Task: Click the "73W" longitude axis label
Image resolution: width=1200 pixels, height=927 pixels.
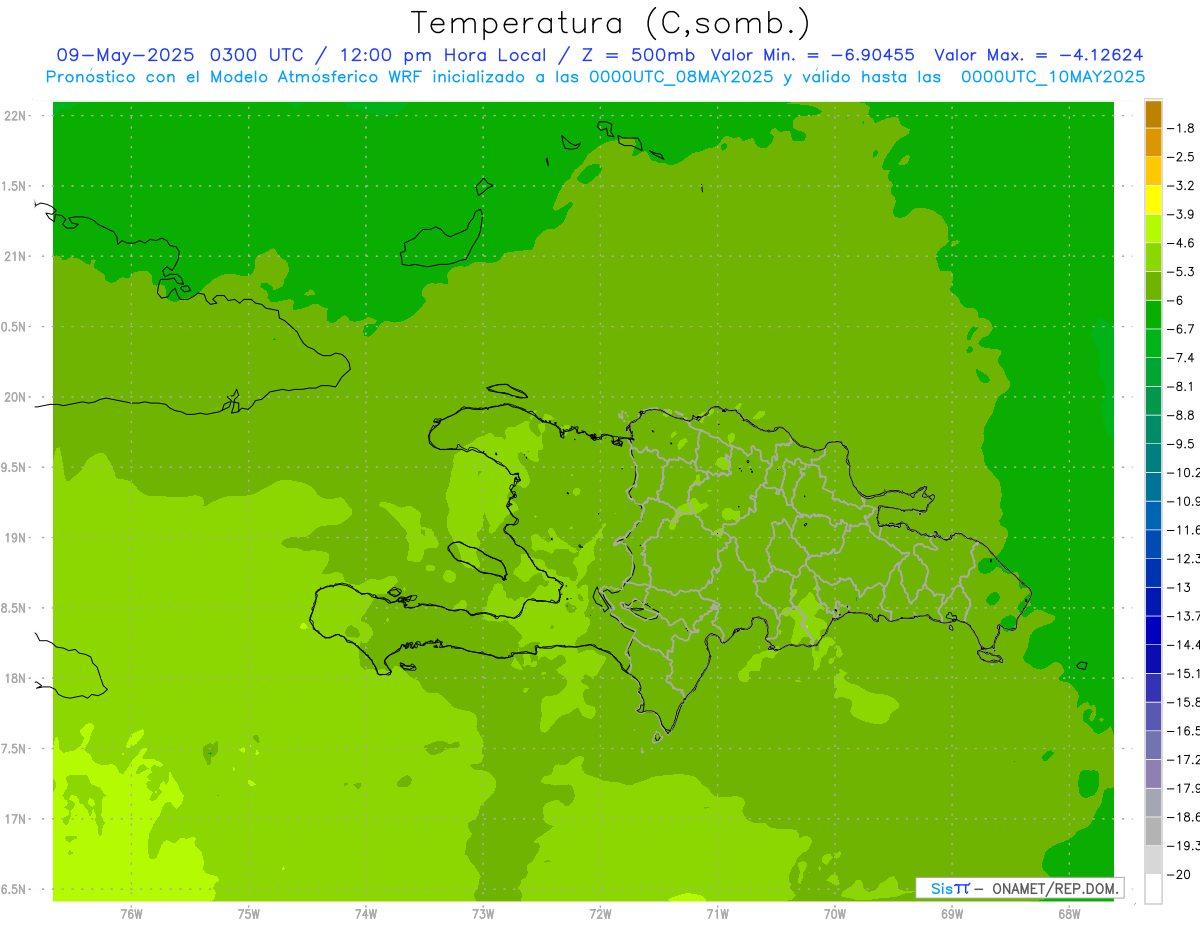Action: (x=483, y=913)
